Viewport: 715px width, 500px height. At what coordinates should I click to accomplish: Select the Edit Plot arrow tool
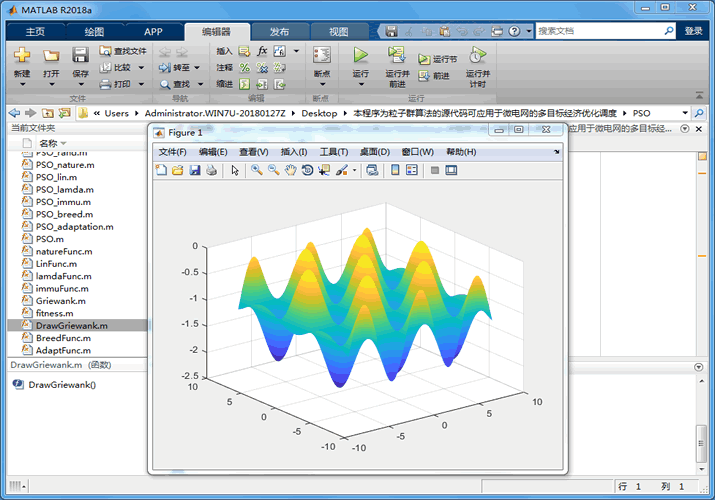point(235,170)
